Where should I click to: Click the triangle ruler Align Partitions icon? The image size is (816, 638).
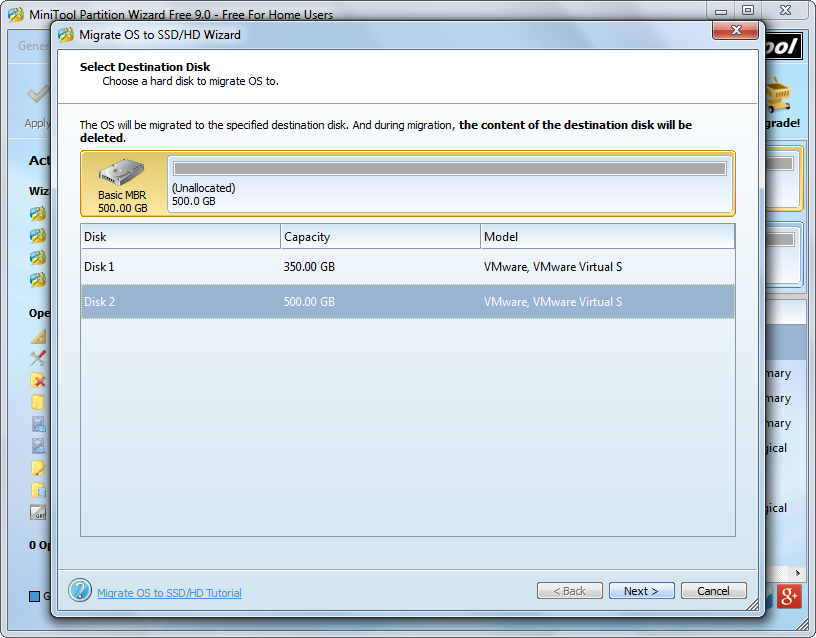click(38, 336)
